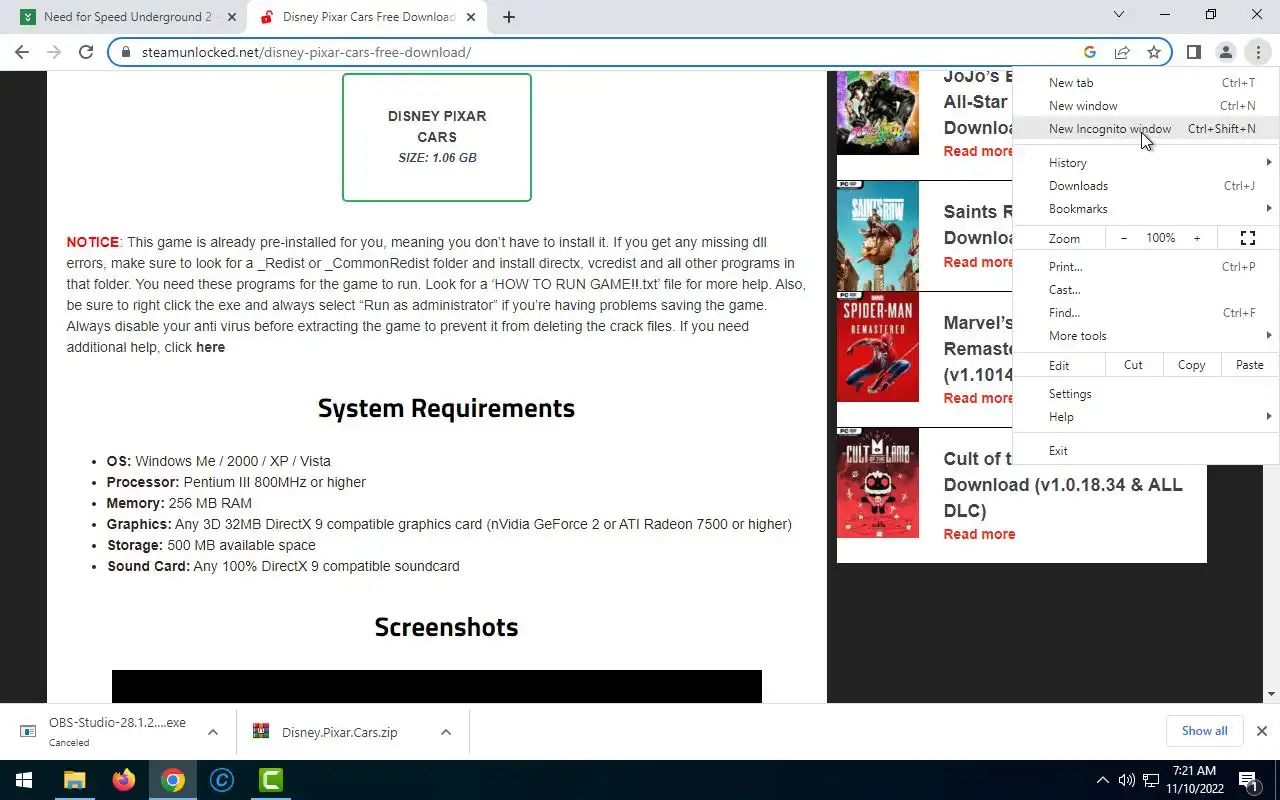Image resolution: width=1280 pixels, height=800 pixels.
Task: Click Cut in the Edit row
Action: (x=1133, y=365)
